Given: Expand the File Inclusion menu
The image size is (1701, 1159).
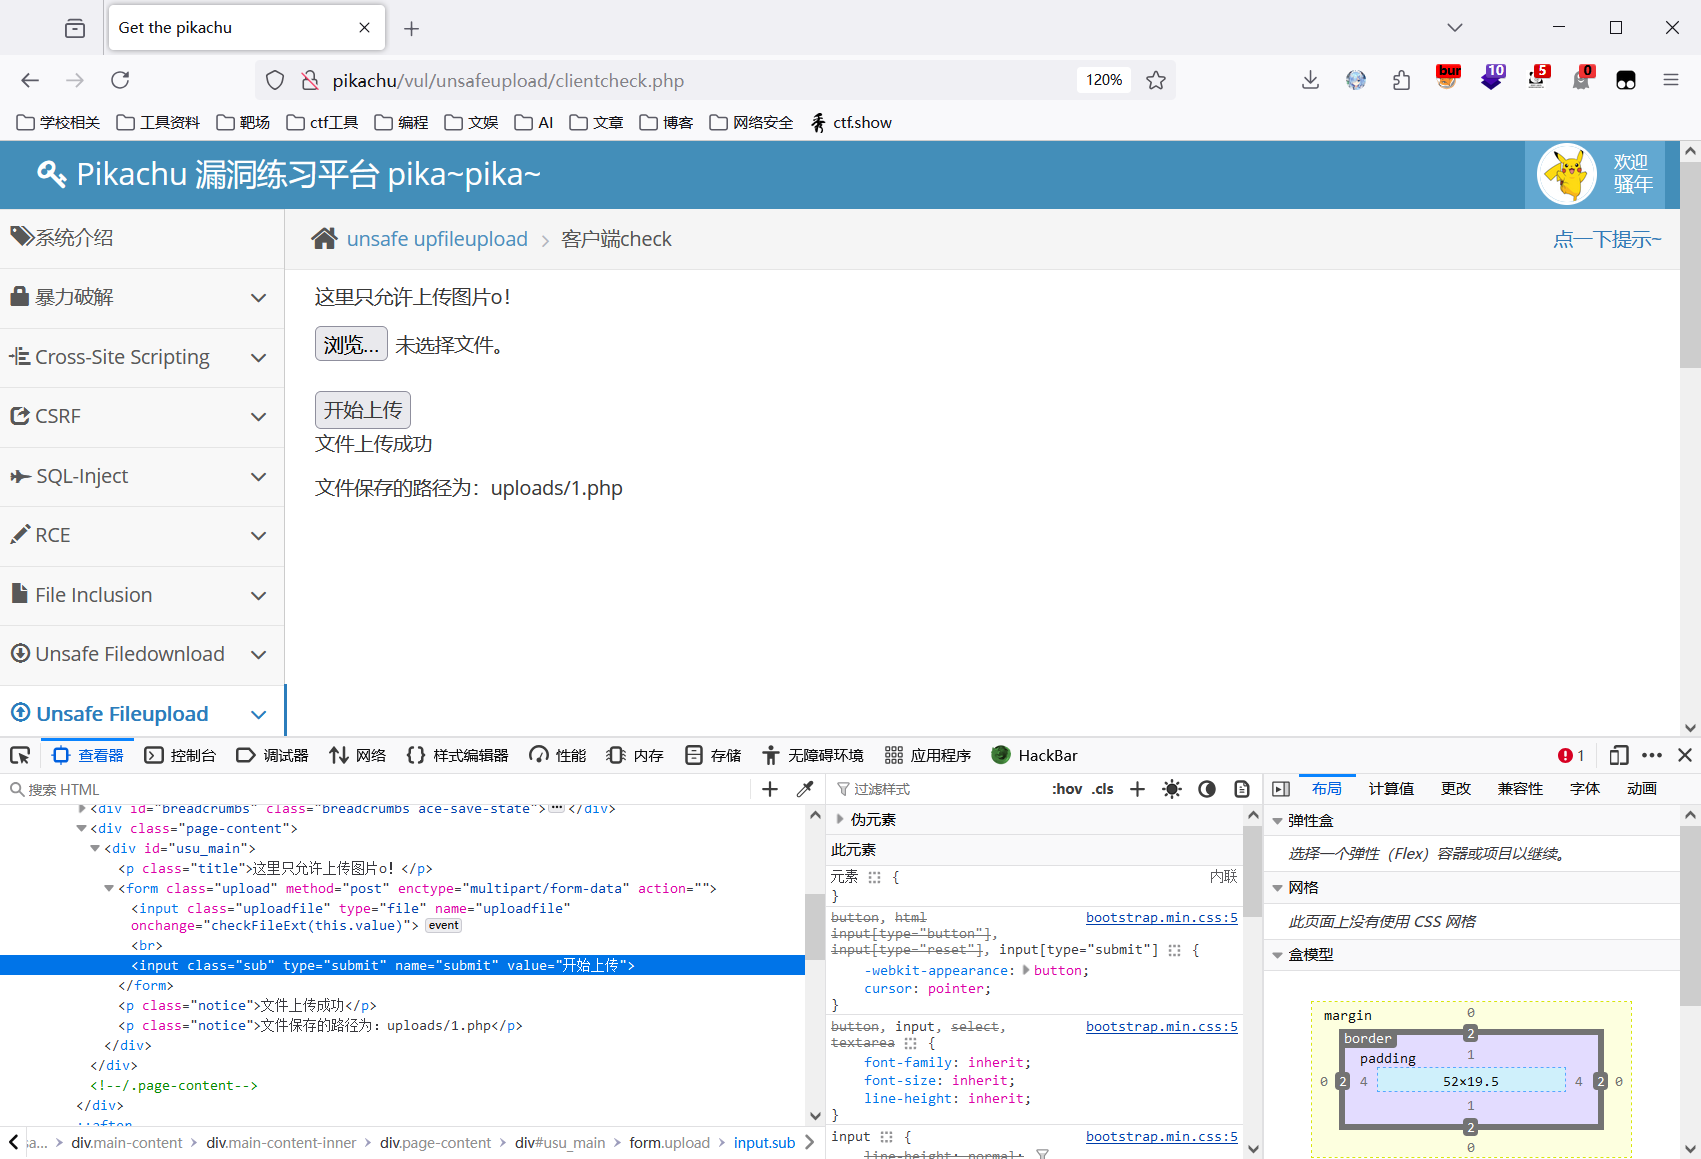Looking at the screenshot, I should point(142,595).
